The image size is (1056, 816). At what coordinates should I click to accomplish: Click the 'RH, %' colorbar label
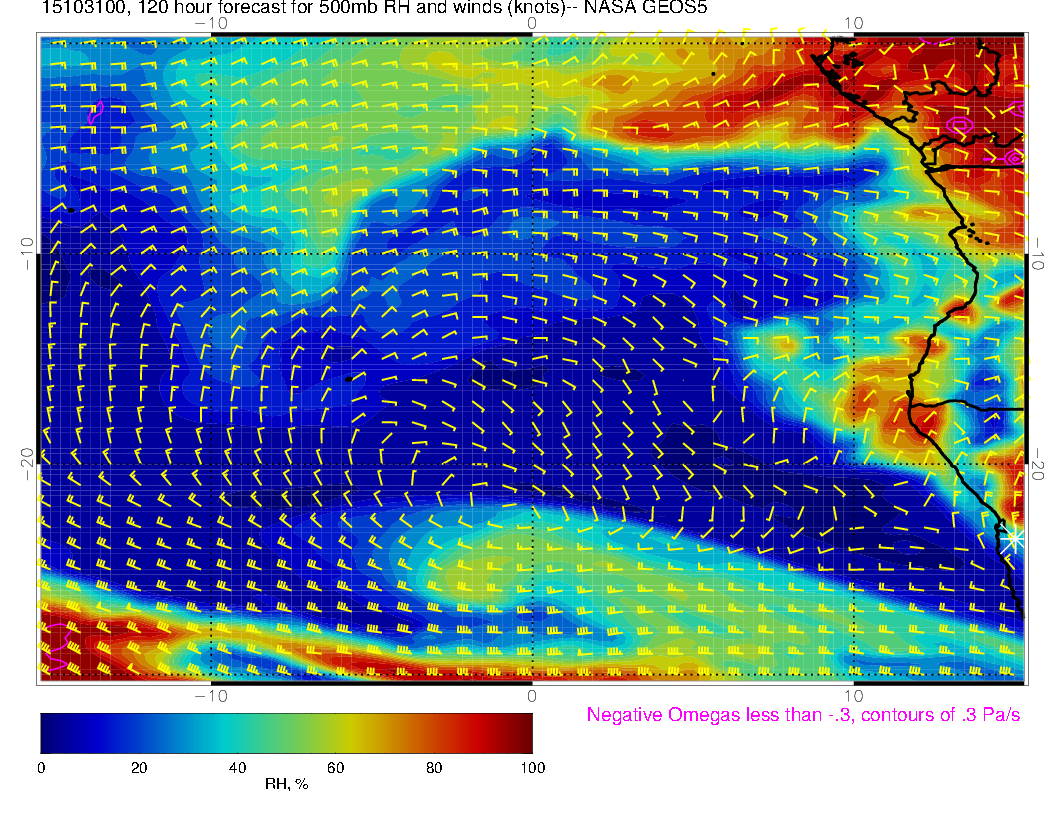(286, 785)
